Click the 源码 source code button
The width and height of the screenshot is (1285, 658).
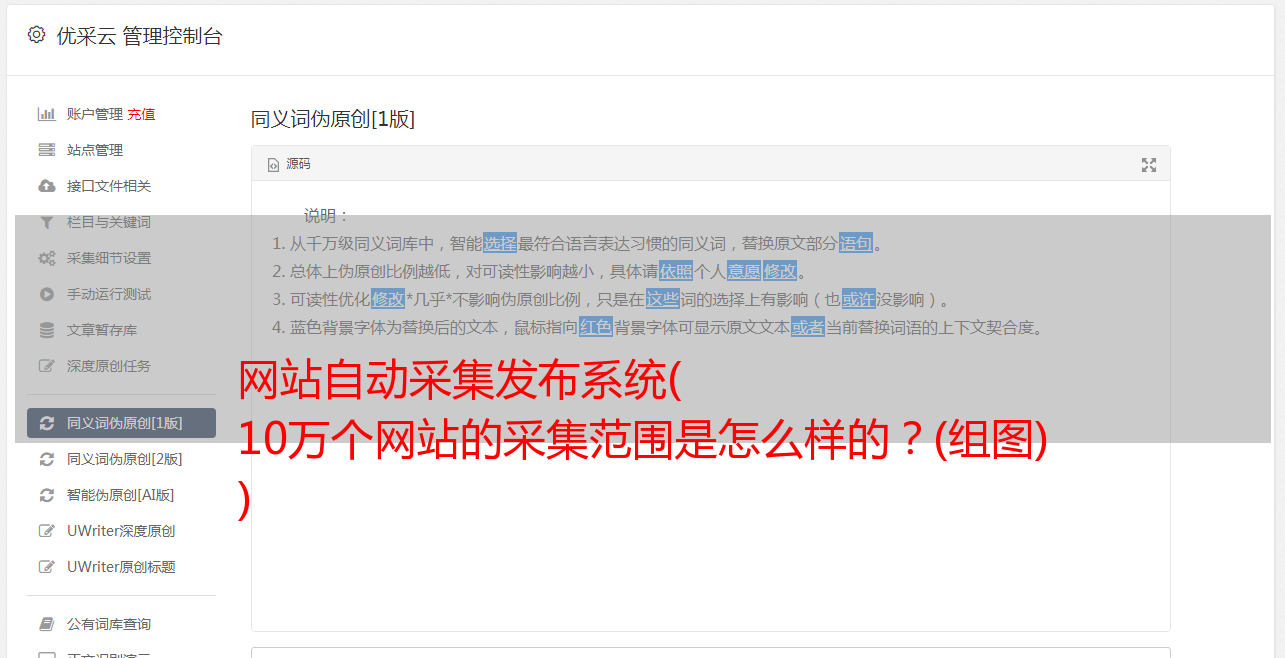coord(289,164)
